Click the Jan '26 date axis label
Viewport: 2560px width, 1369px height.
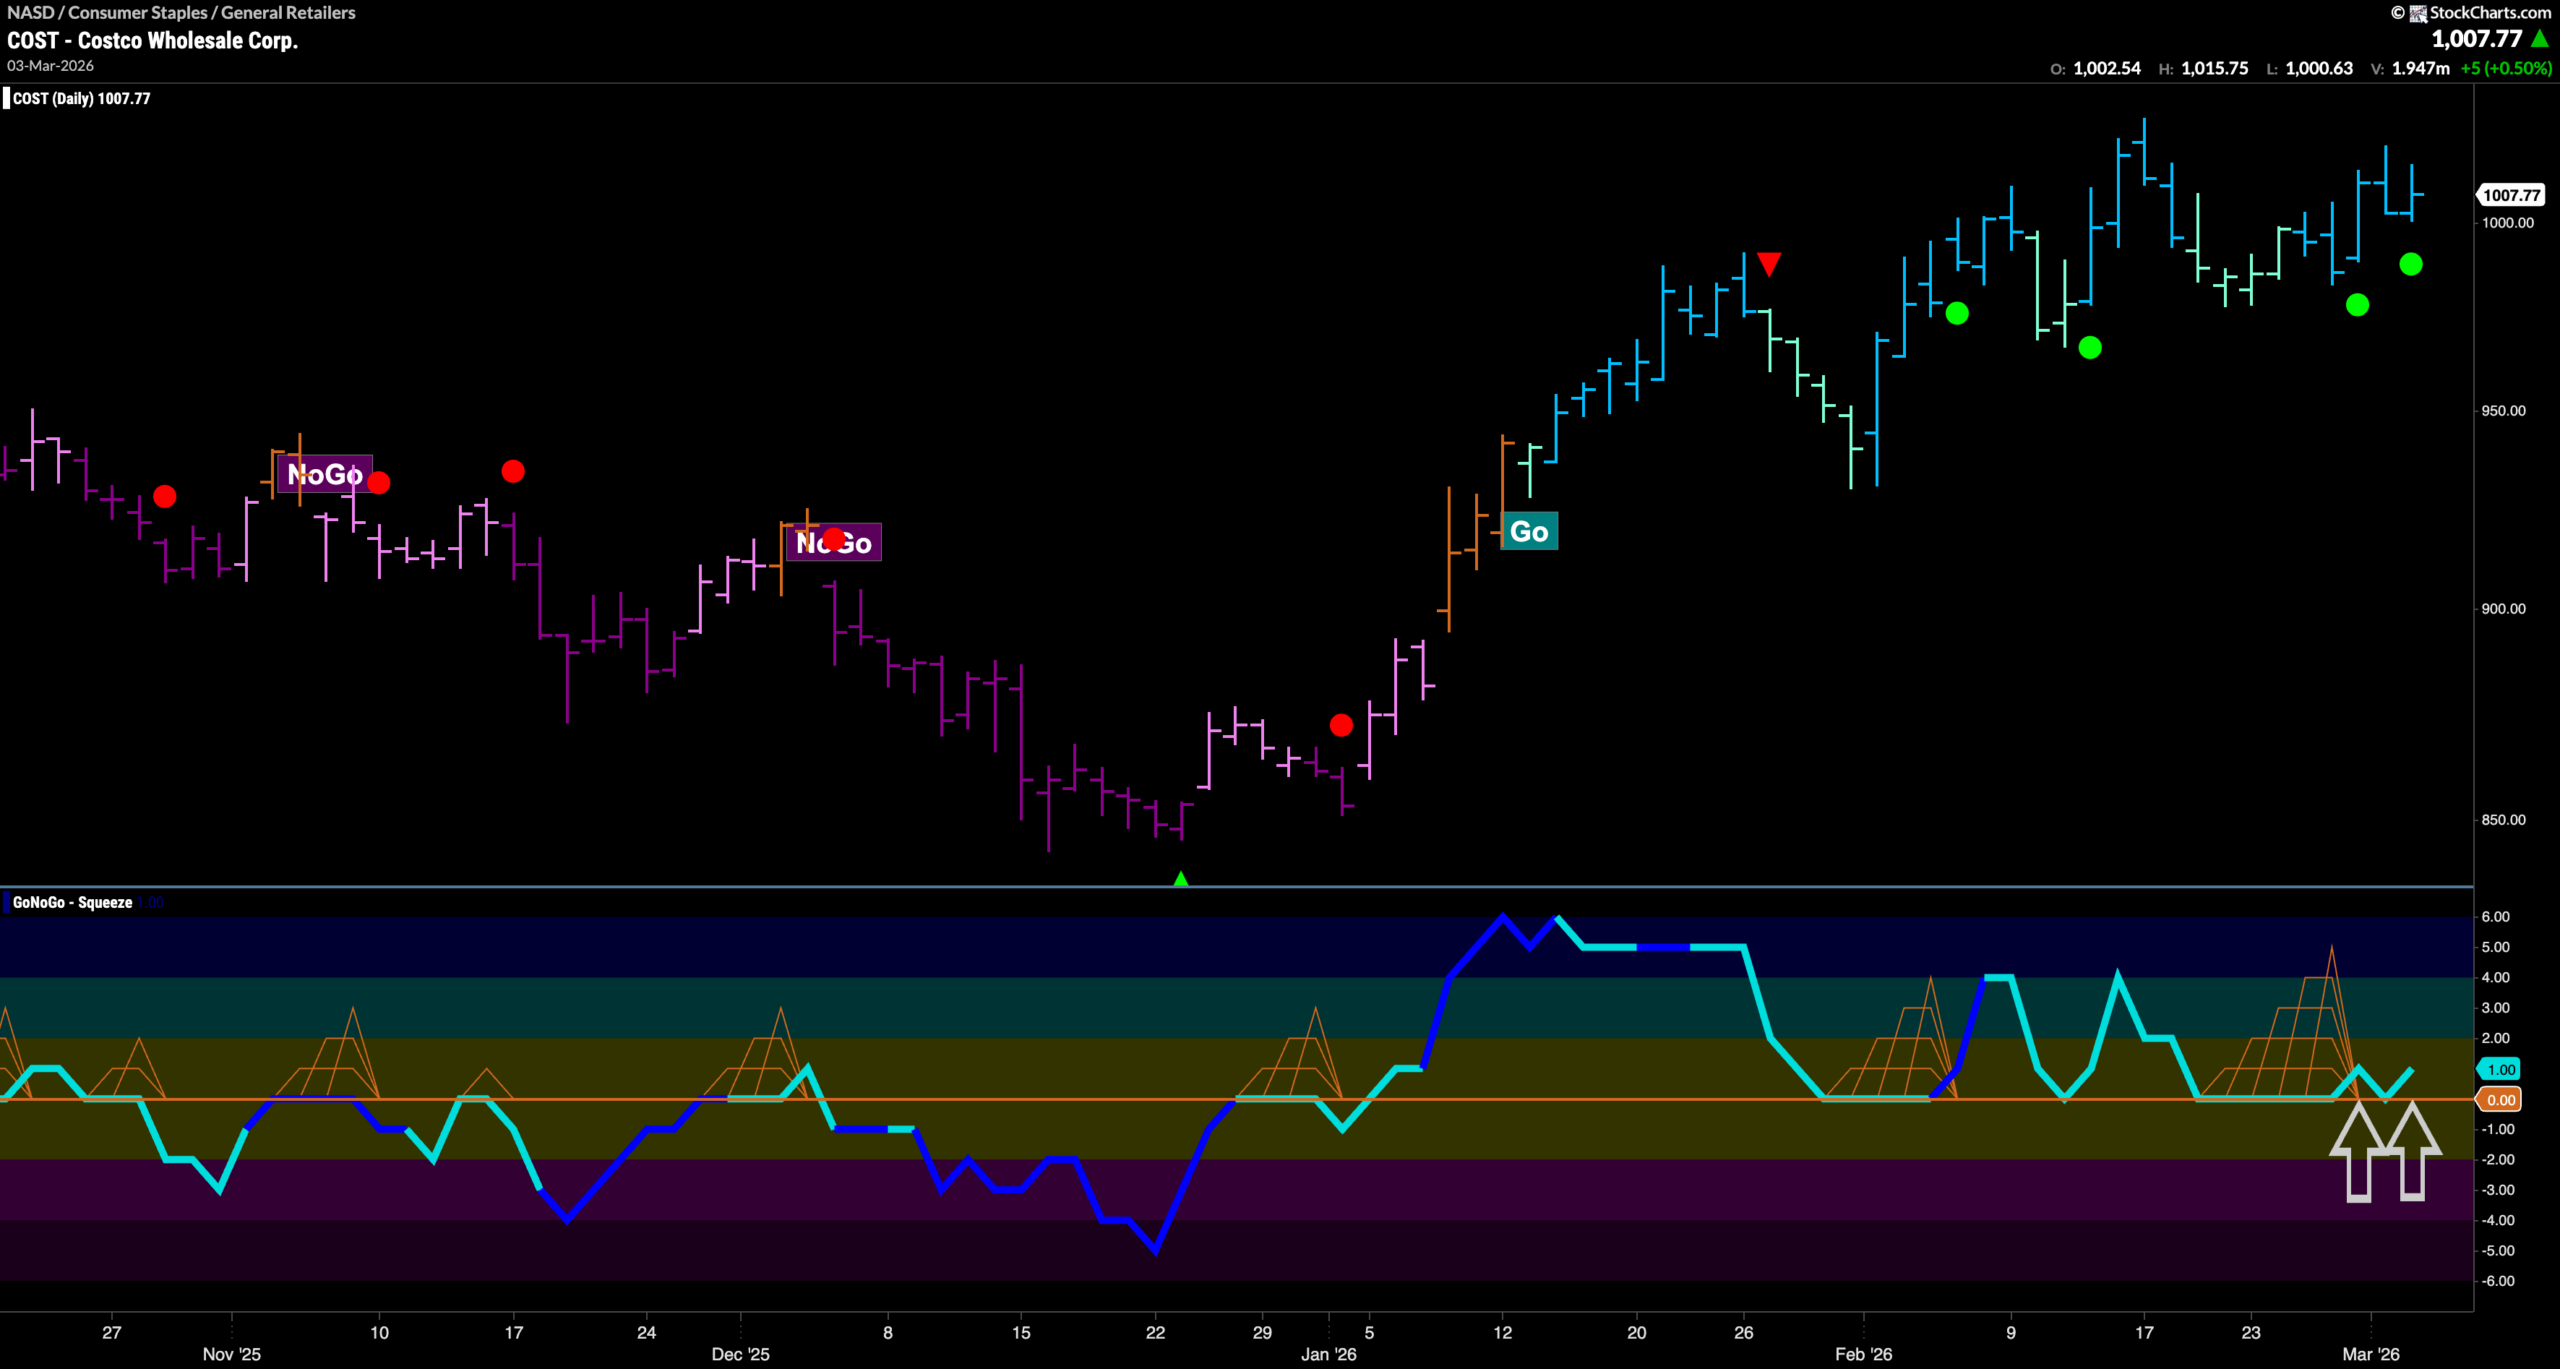(x=1328, y=1353)
